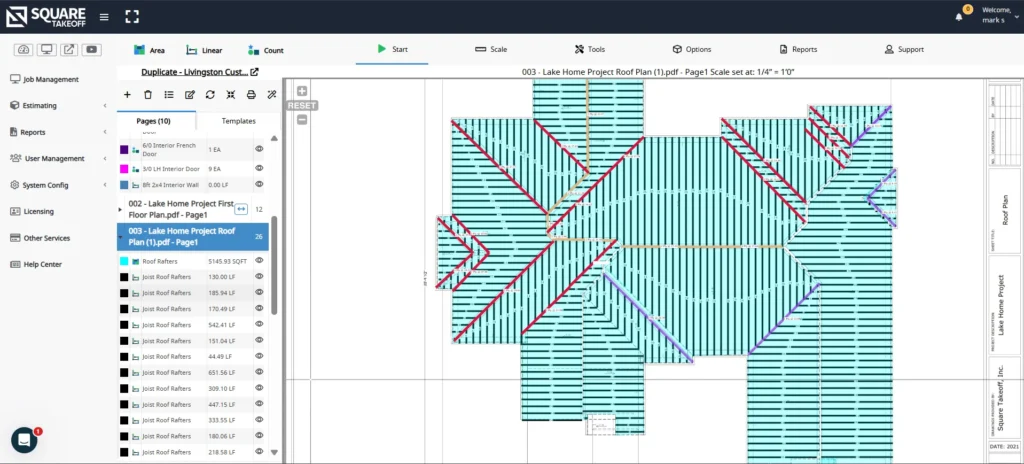Hide the 3/0 LH Interior Door takeoff
Viewport: 1024px width, 464px height.
point(259,169)
